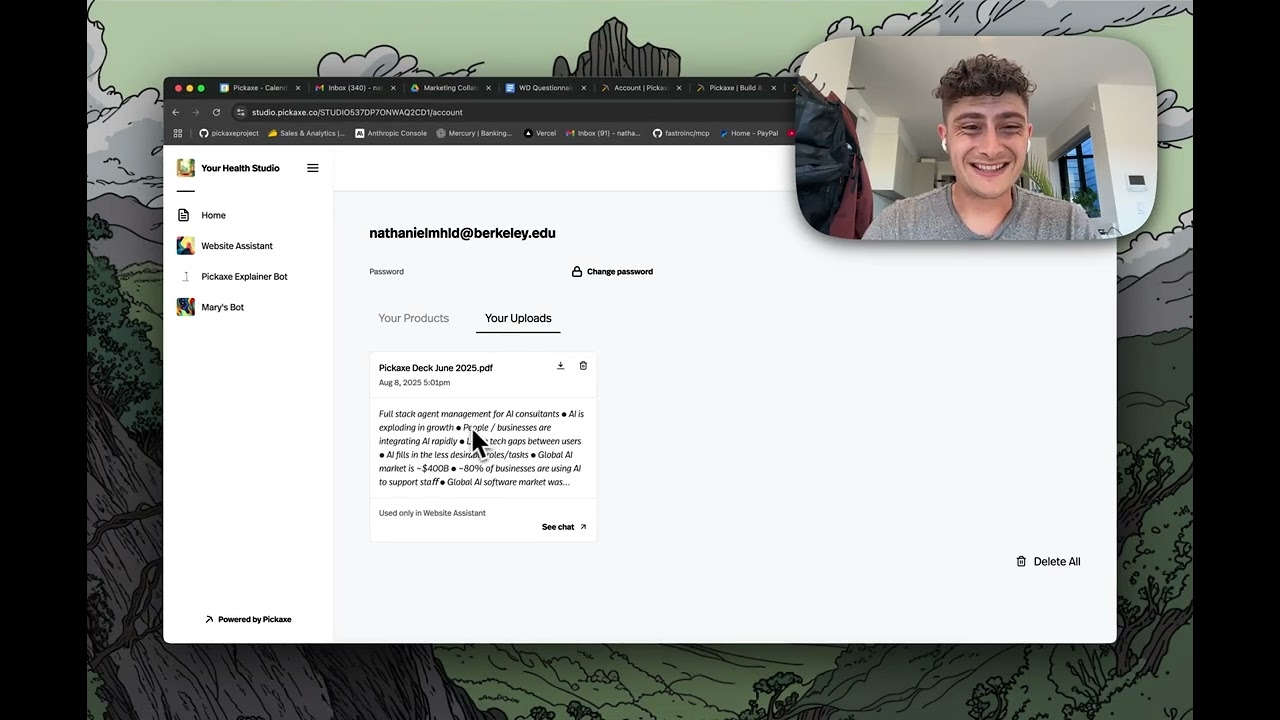The image size is (1280, 720).
Task: Click the nathanielmhld@berkeley.edu email heading
Action: (x=462, y=233)
